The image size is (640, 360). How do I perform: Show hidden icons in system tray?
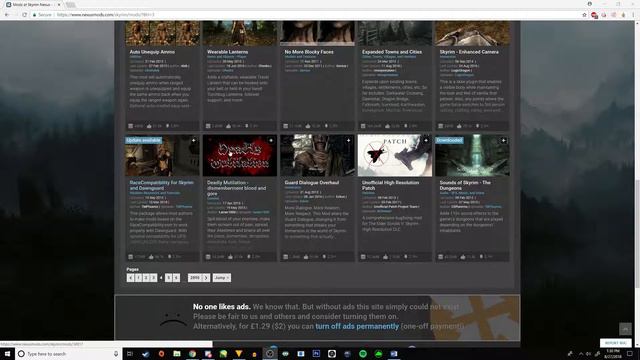tap(581, 353)
